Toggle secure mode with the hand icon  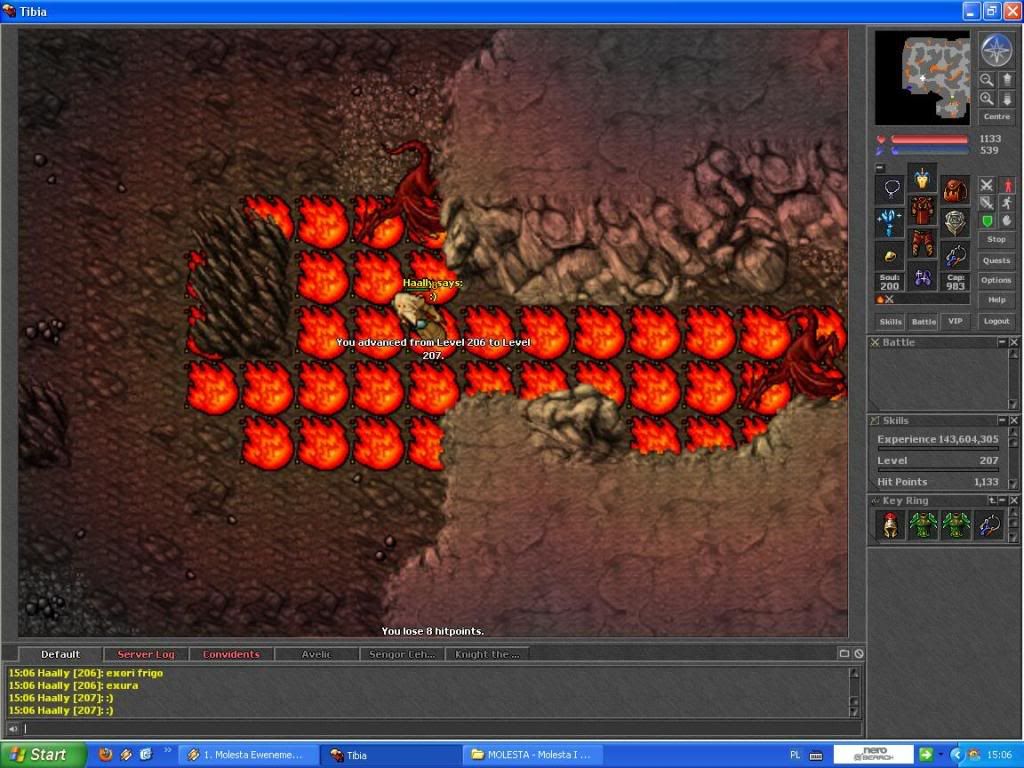click(1008, 221)
